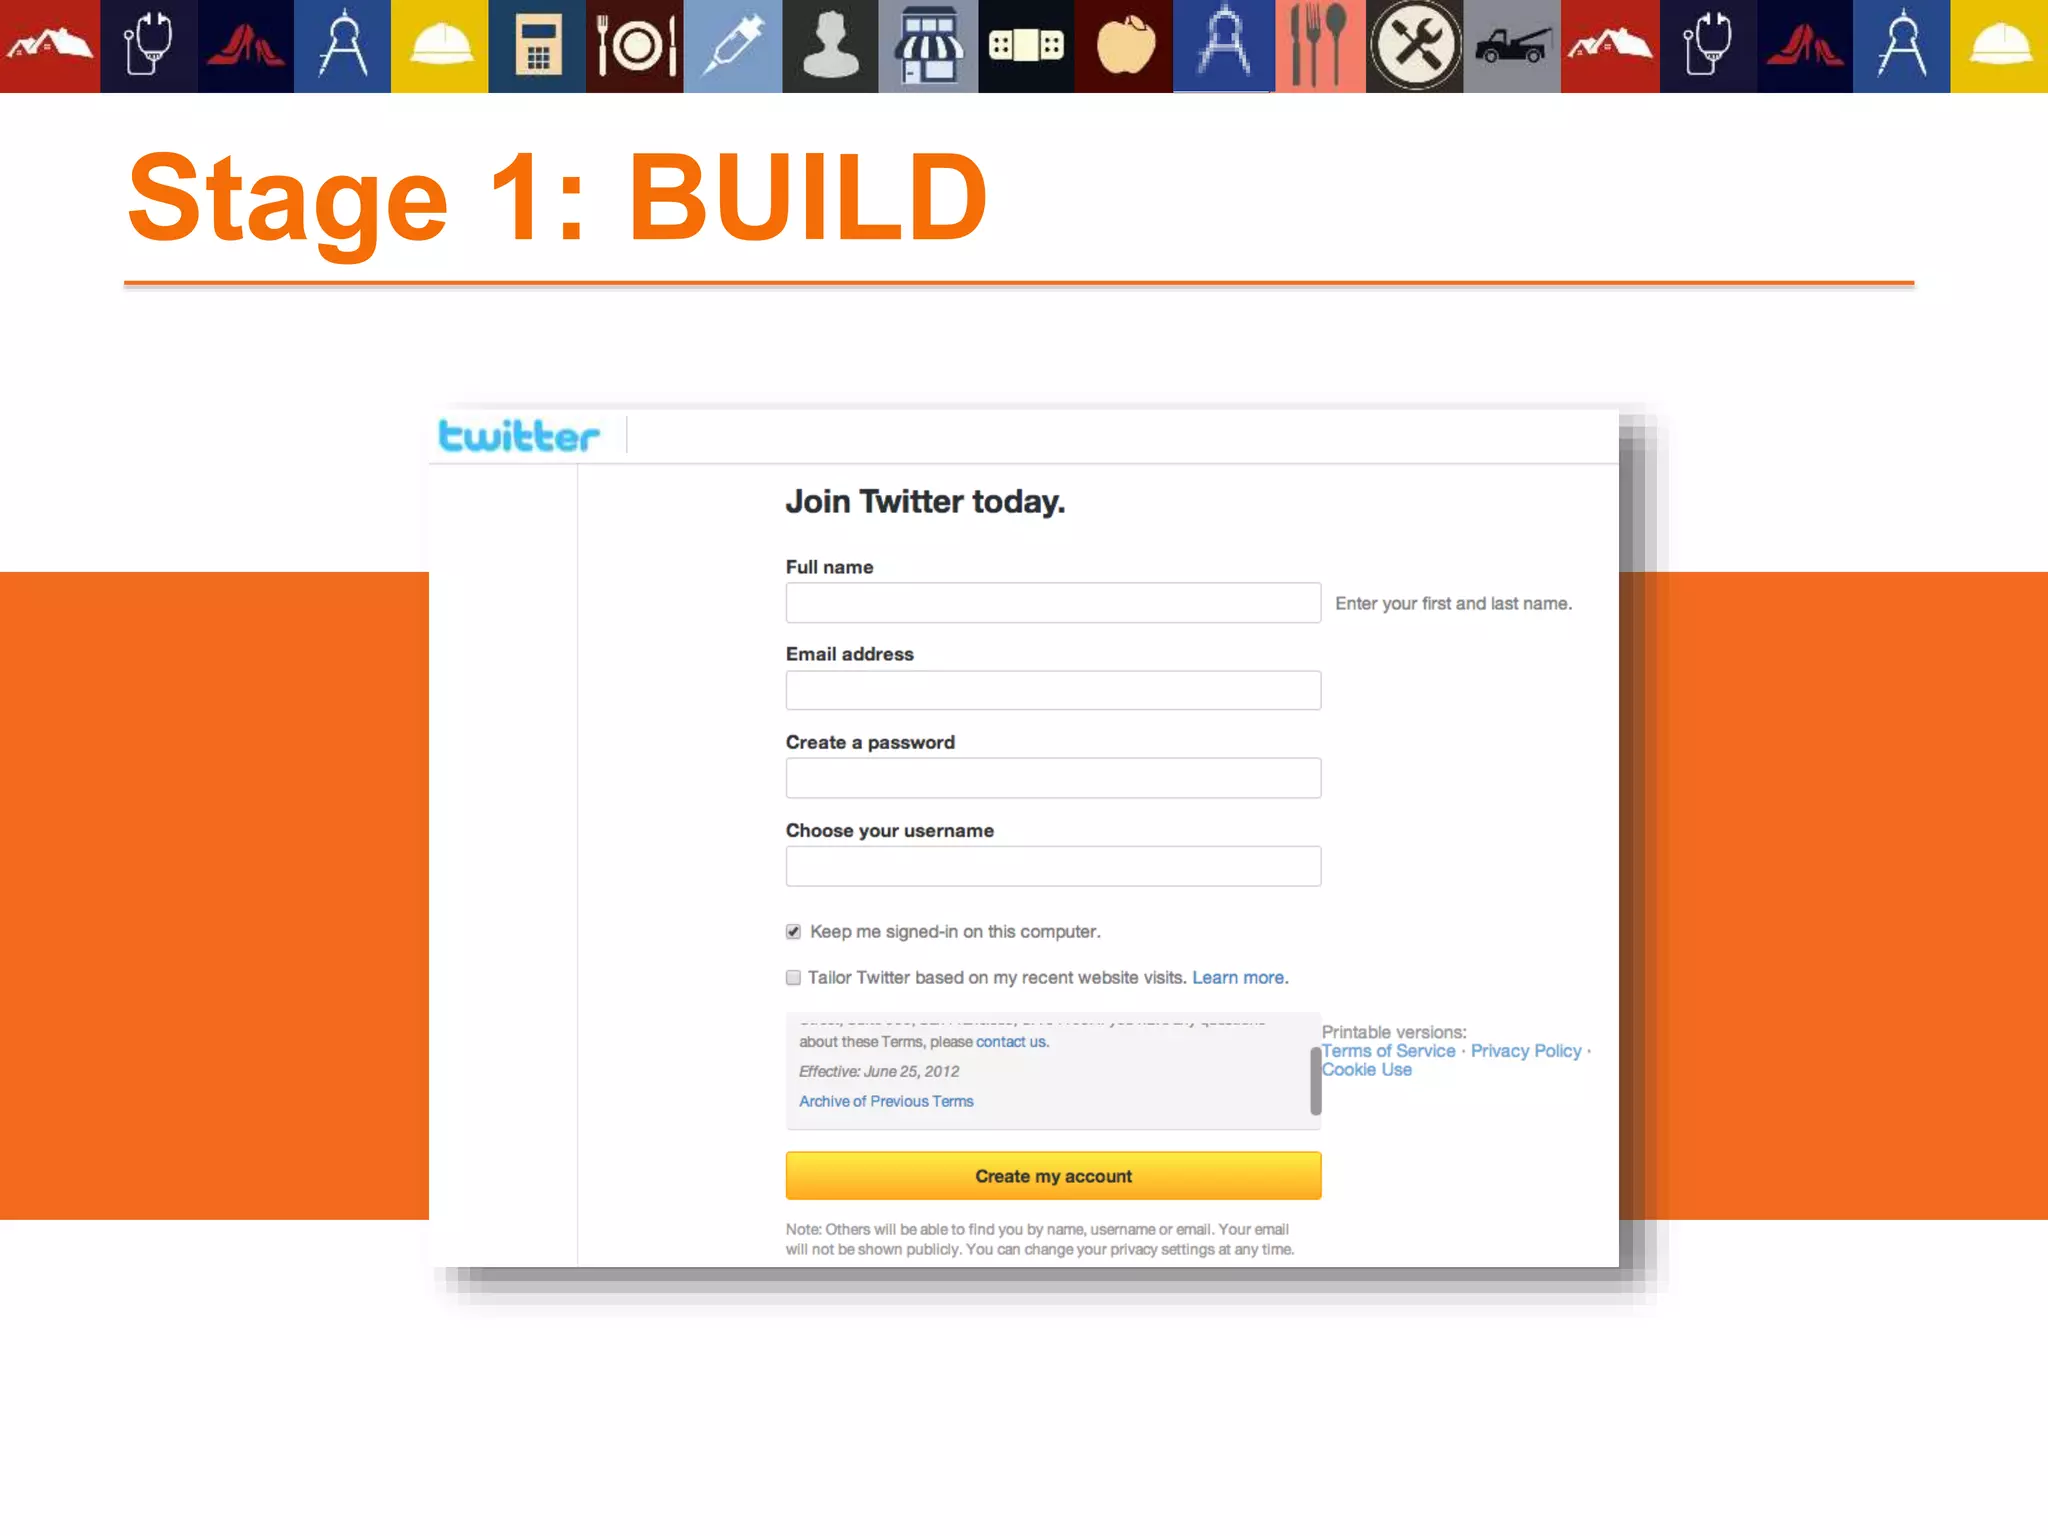The image size is (2048, 1536).
Task: Click the bandage icon in the banner
Action: pyautogui.click(x=1026, y=46)
